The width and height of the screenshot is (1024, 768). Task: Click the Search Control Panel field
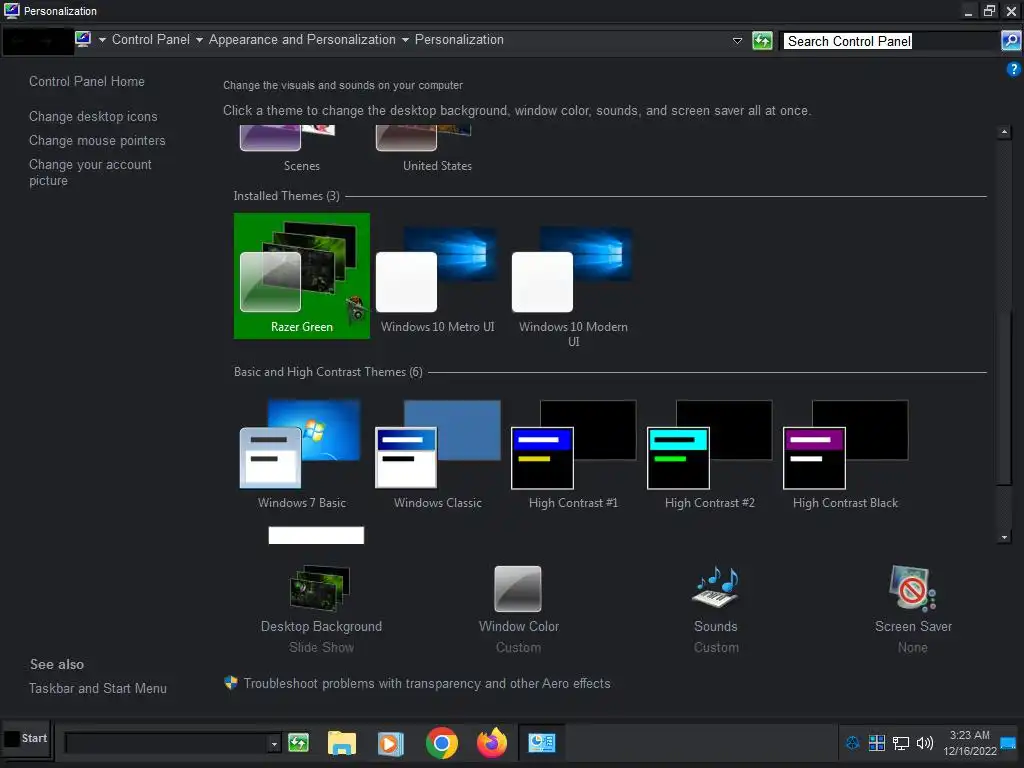coord(890,41)
